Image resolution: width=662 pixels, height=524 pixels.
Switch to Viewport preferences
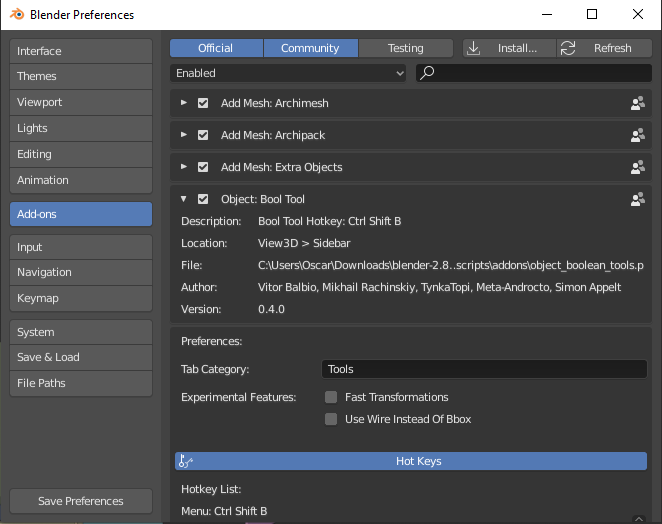tap(81, 102)
